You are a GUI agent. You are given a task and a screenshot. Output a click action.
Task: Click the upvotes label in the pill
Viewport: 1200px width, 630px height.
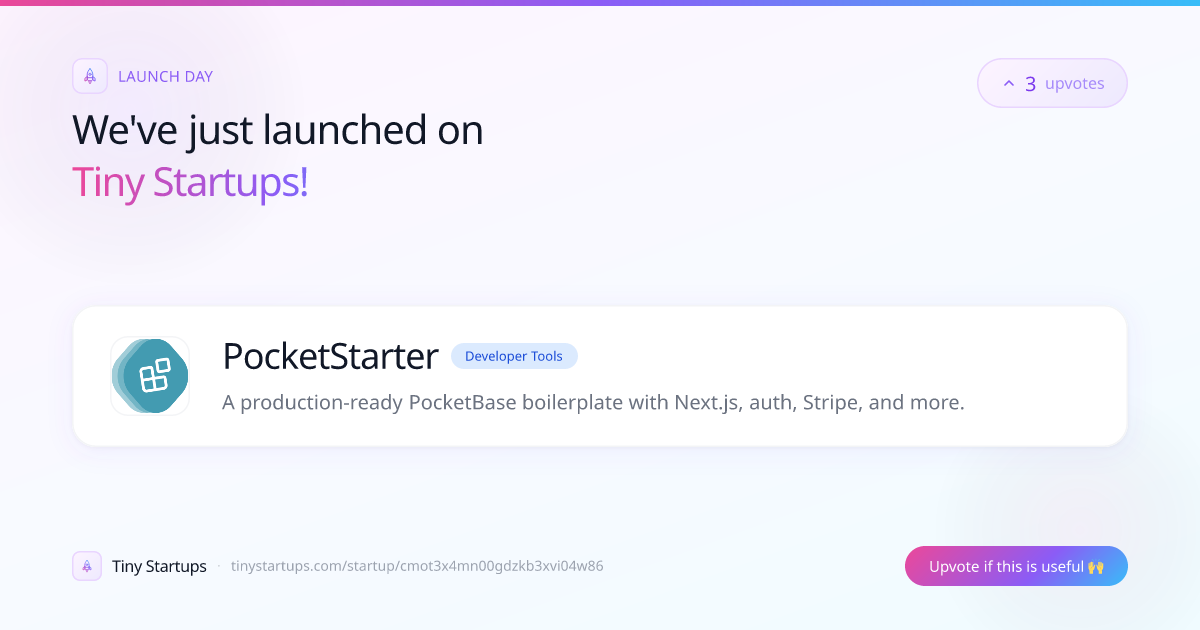click(1075, 84)
